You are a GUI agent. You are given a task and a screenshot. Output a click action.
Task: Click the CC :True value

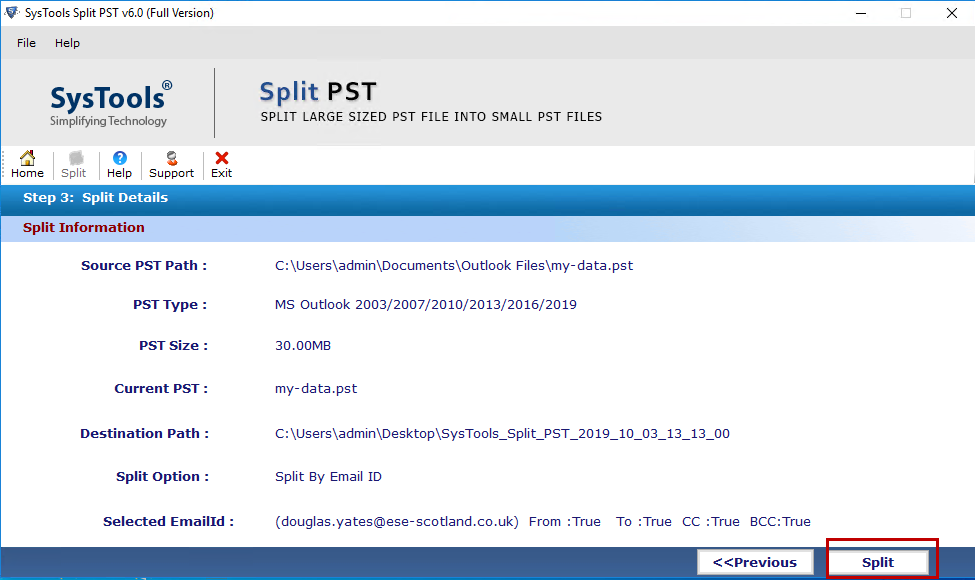[x=711, y=522]
